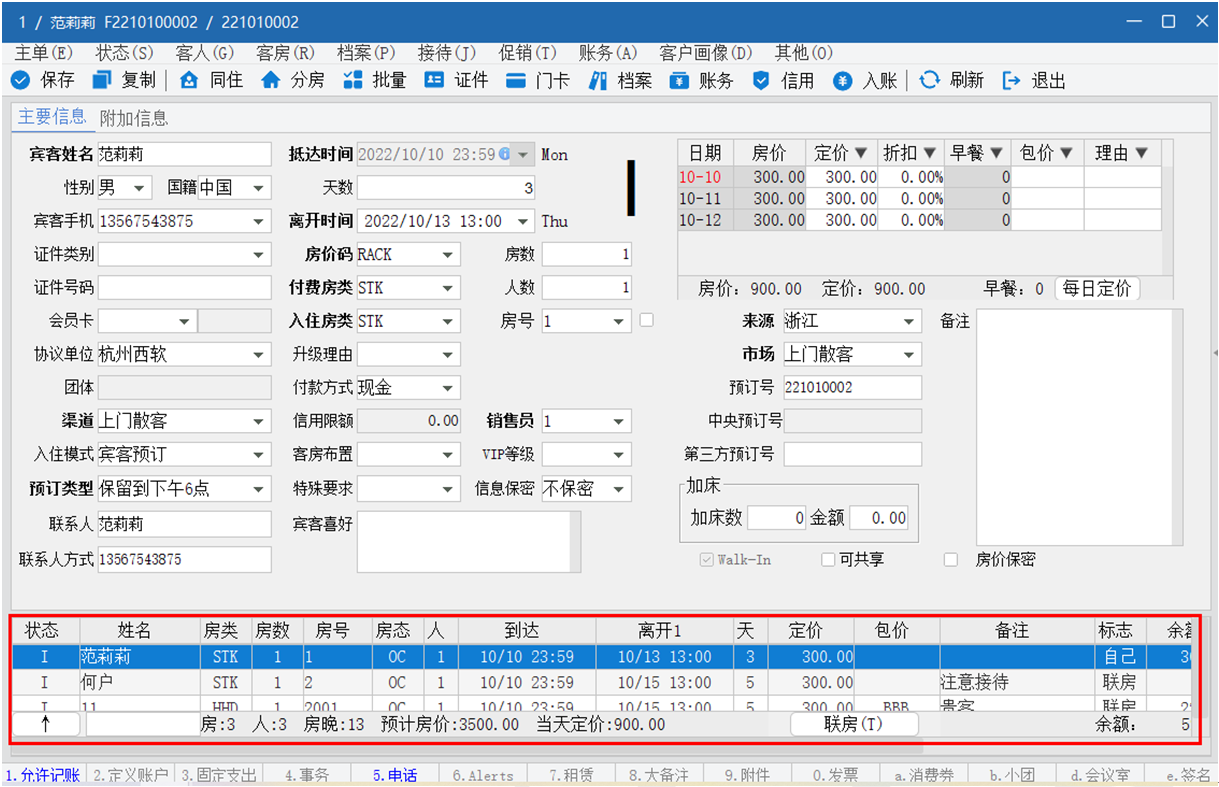Viewport: 1219px width, 787px height.
Task: Open the 促销(T) menu
Action: pos(528,53)
